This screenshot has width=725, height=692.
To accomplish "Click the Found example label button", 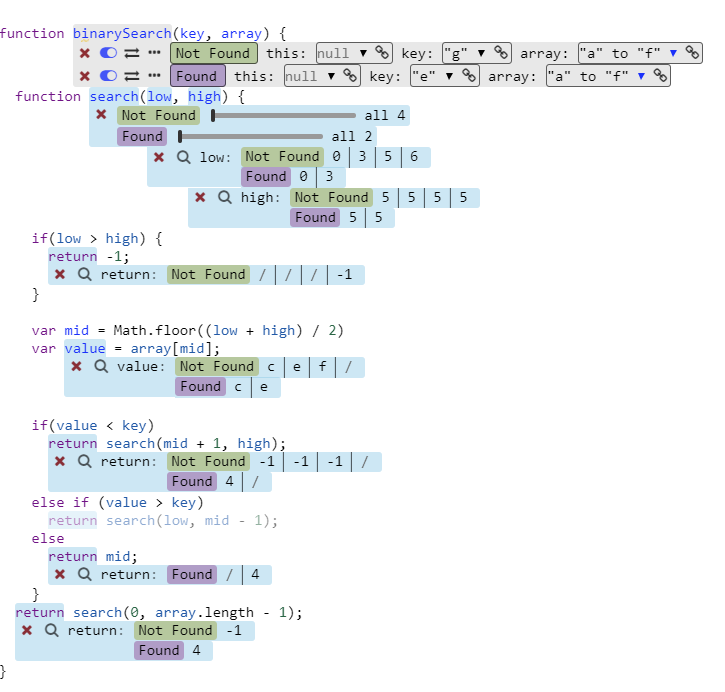I will 197,76.
